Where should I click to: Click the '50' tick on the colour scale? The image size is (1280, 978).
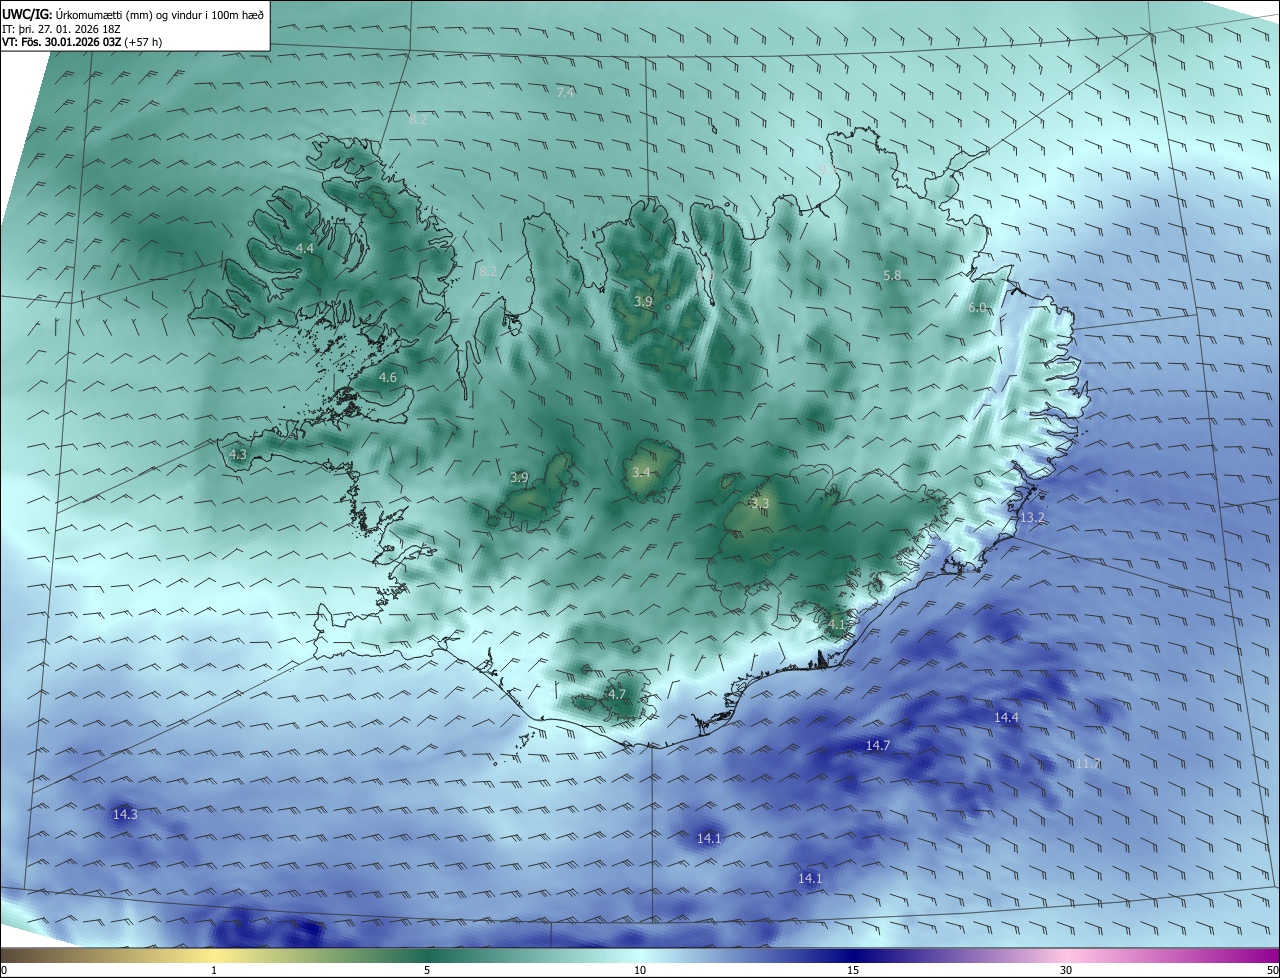coord(1272,970)
